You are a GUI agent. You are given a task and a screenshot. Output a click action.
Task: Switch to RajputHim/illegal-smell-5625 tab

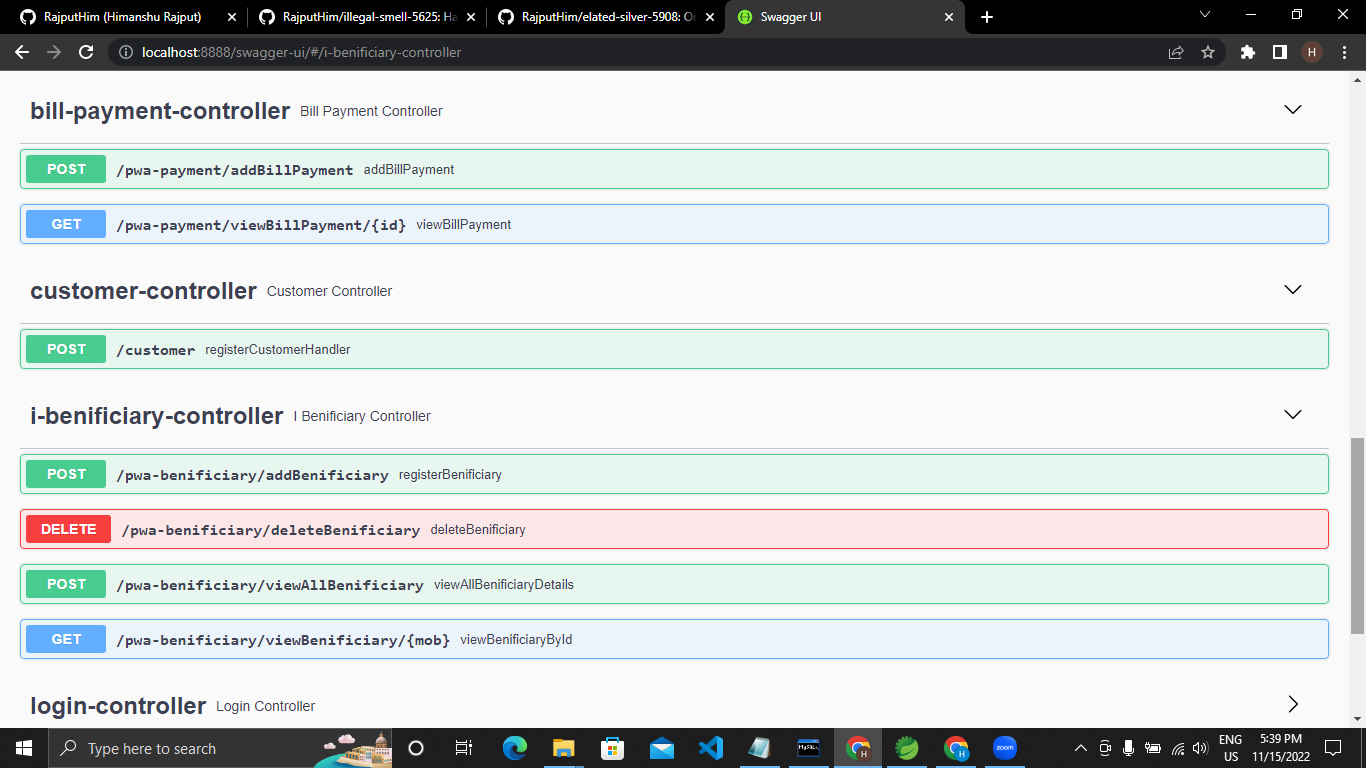[x=365, y=17]
